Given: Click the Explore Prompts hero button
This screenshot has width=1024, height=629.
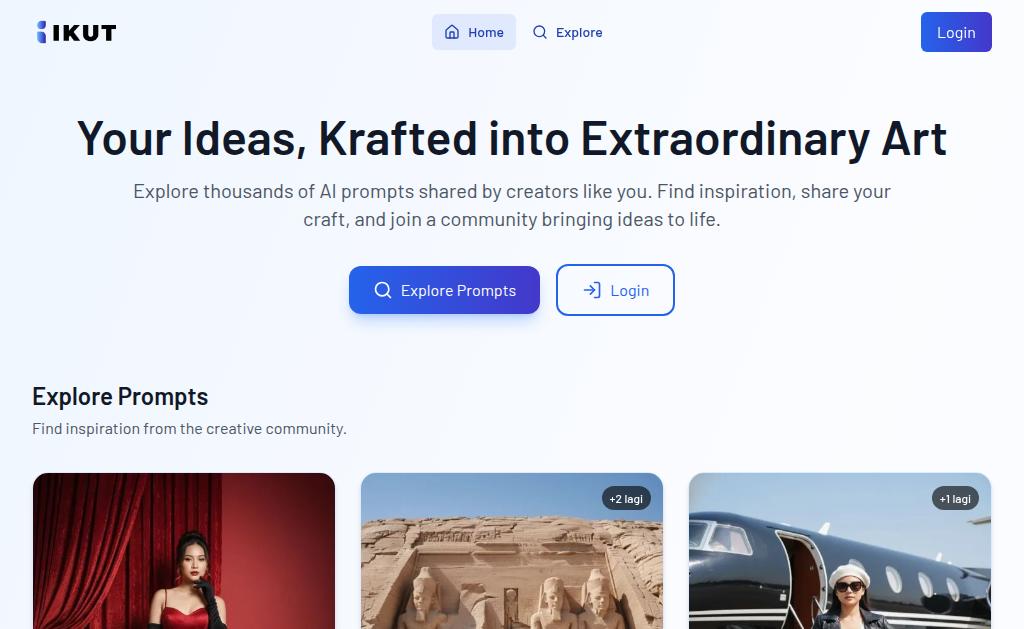Looking at the screenshot, I should [444, 290].
